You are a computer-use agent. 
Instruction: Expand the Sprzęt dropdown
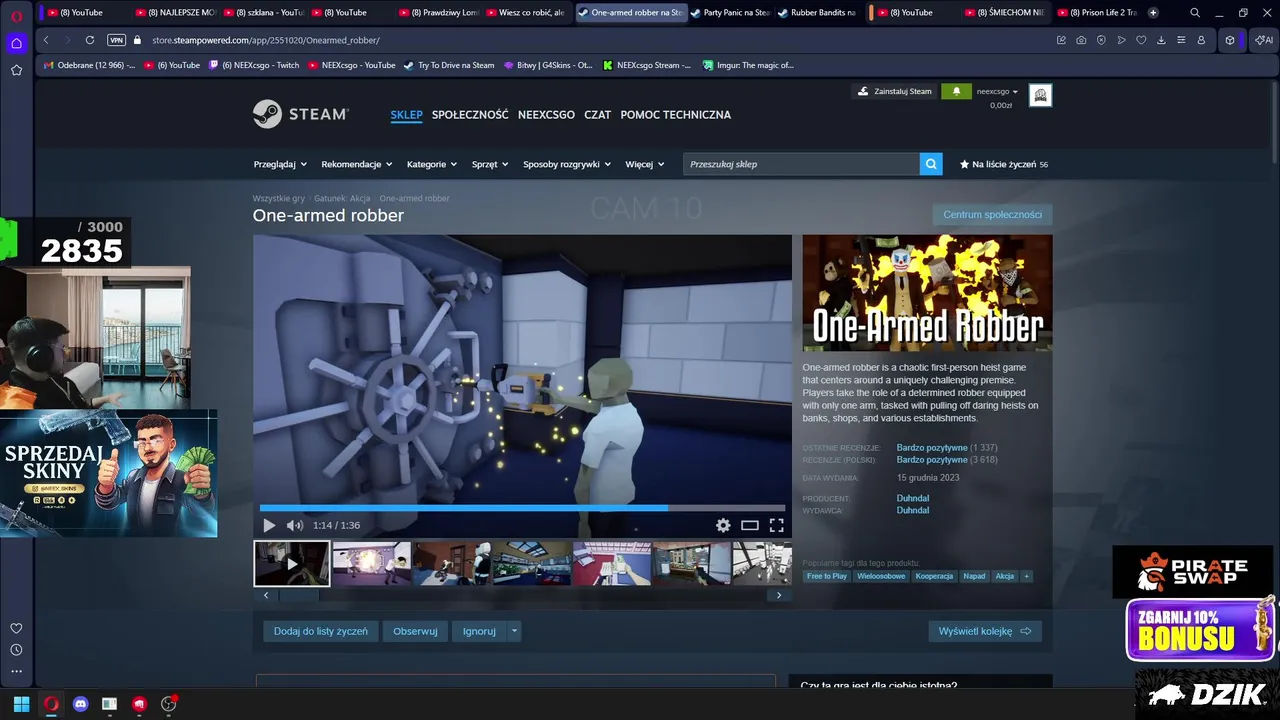coord(490,164)
